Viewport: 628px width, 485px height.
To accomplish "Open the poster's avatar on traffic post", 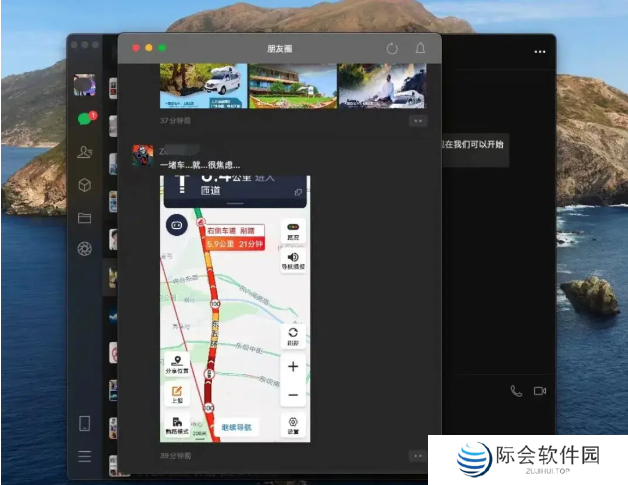I will tap(143, 155).
